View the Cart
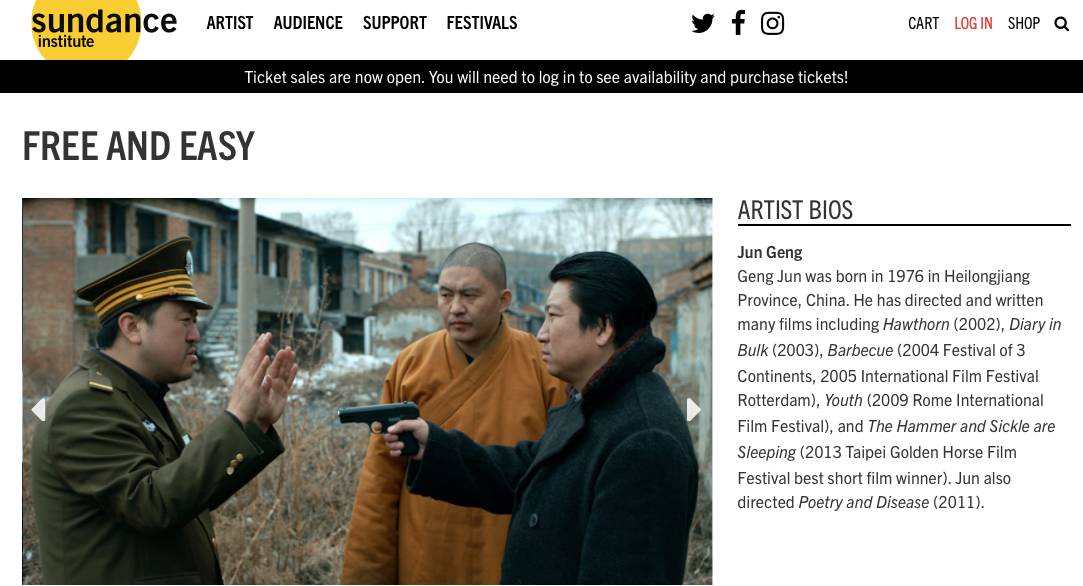The image size is (1083, 586). pyautogui.click(x=923, y=23)
